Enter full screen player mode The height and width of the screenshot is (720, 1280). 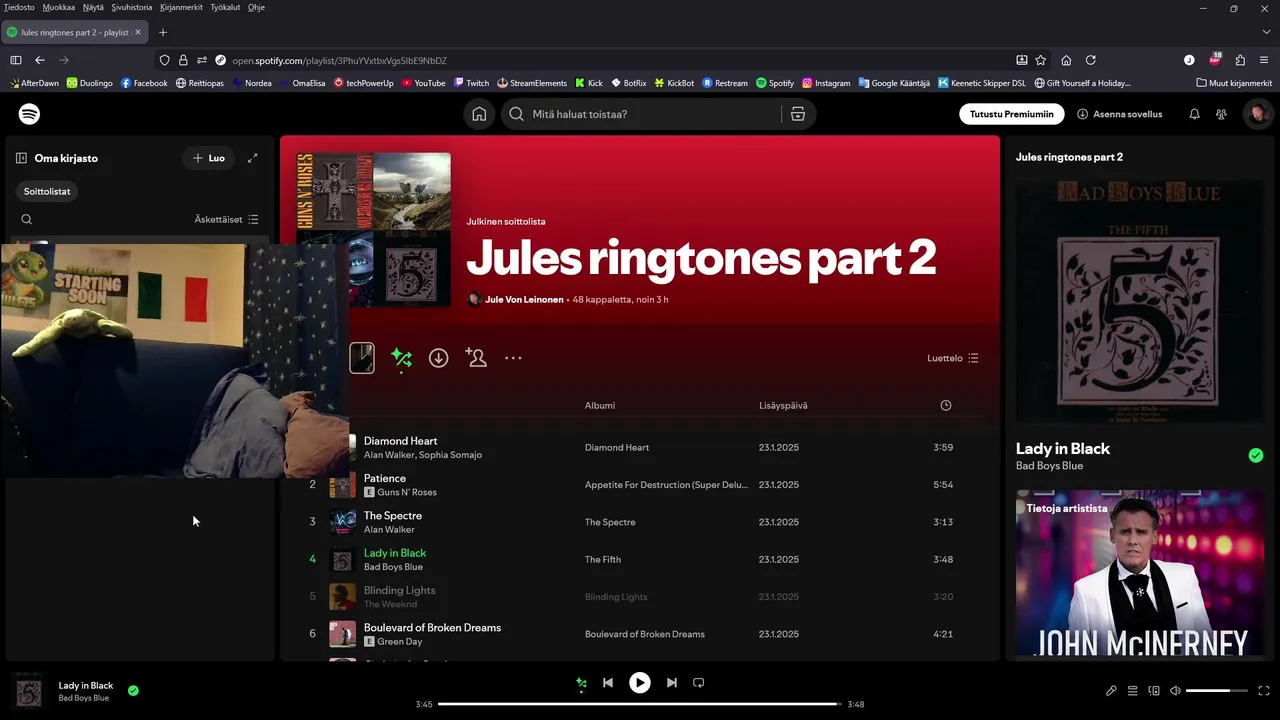[x=1264, y=691]
